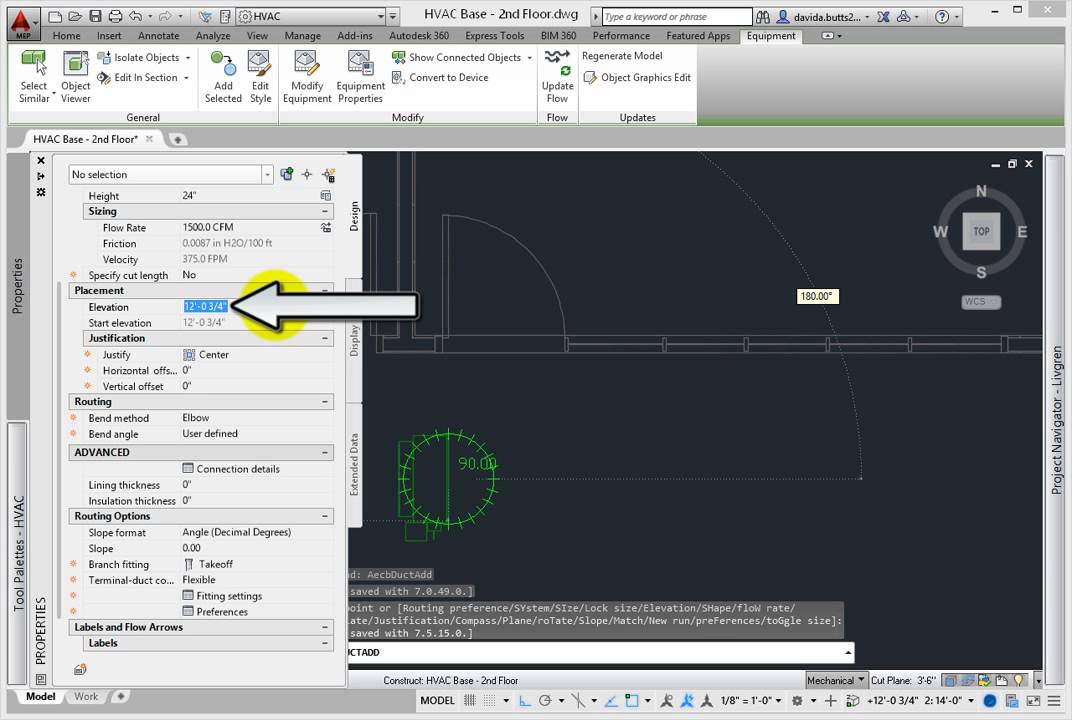
Task: Open the Home ribbon tab
Action: tap(66, 36)
